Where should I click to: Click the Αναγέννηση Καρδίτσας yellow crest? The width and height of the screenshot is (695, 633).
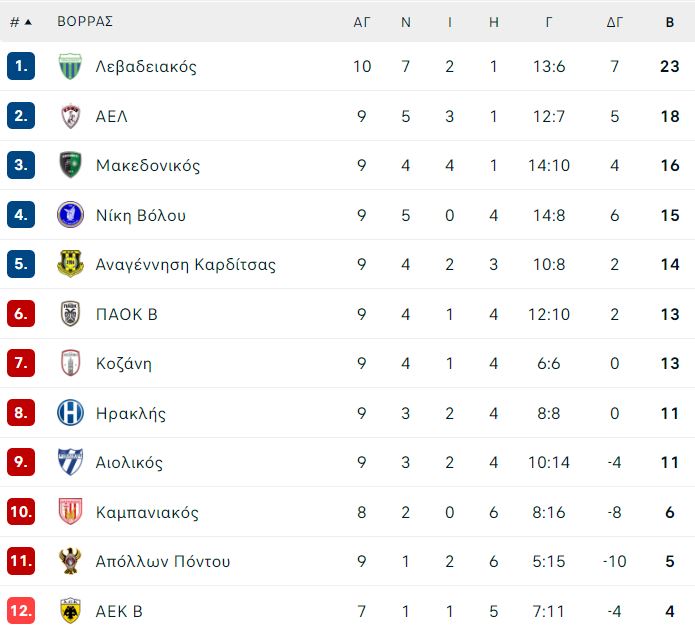pyautogui.click(x=70, y=264)
